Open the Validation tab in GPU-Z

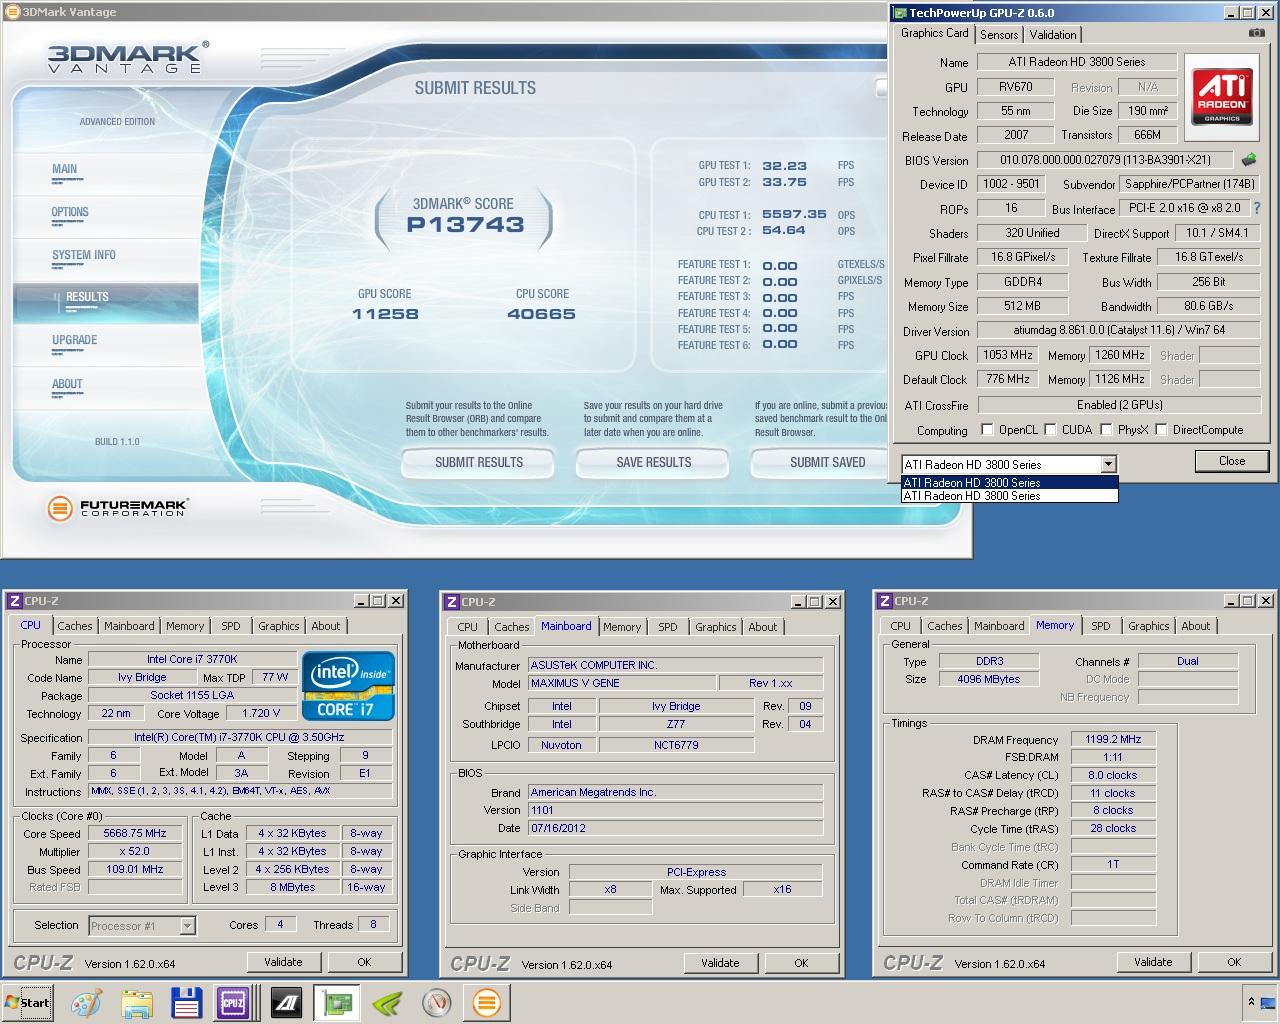(x=1053, y=34)
